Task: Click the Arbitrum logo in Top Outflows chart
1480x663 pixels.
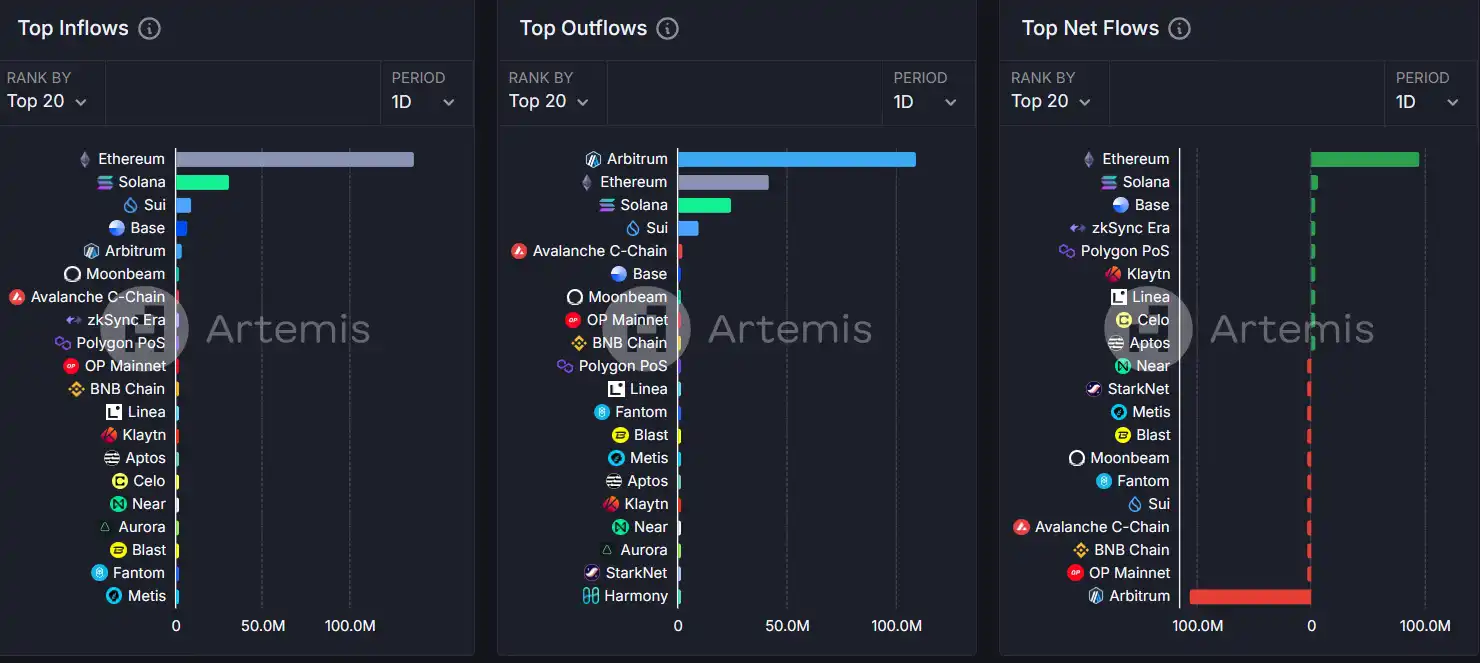Action: tap(593, 159)
